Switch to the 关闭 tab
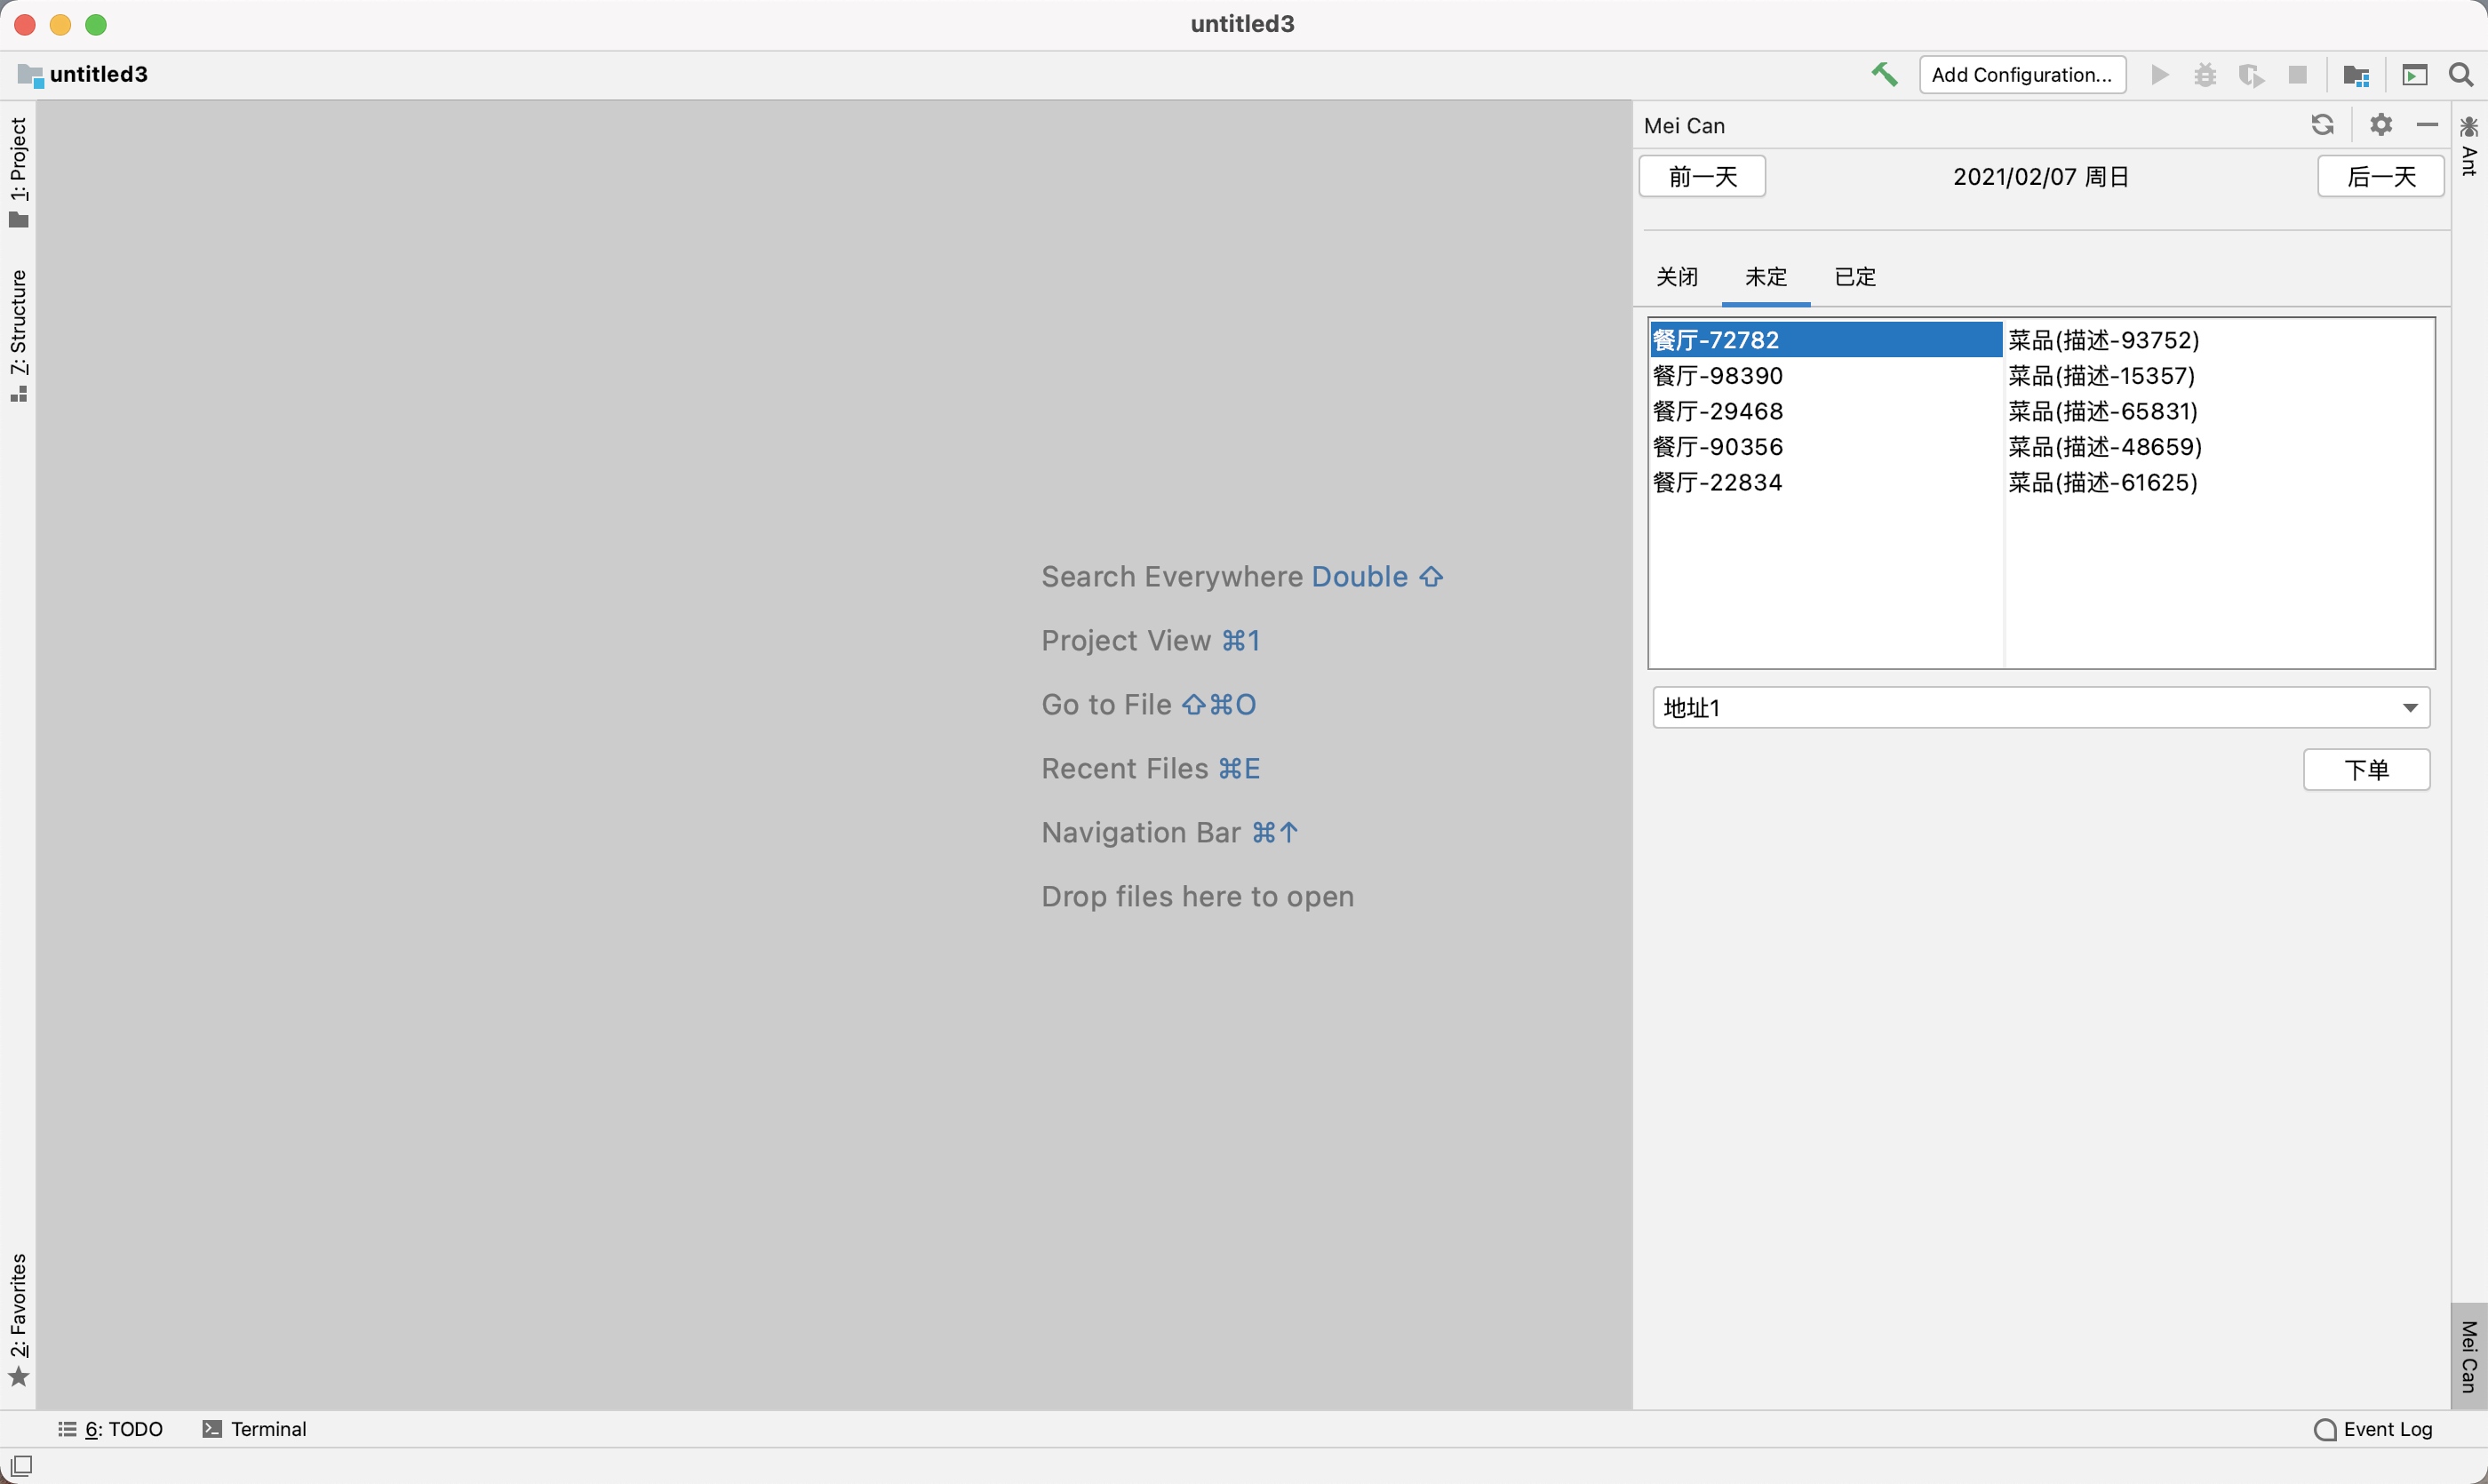 [1677, 277]
